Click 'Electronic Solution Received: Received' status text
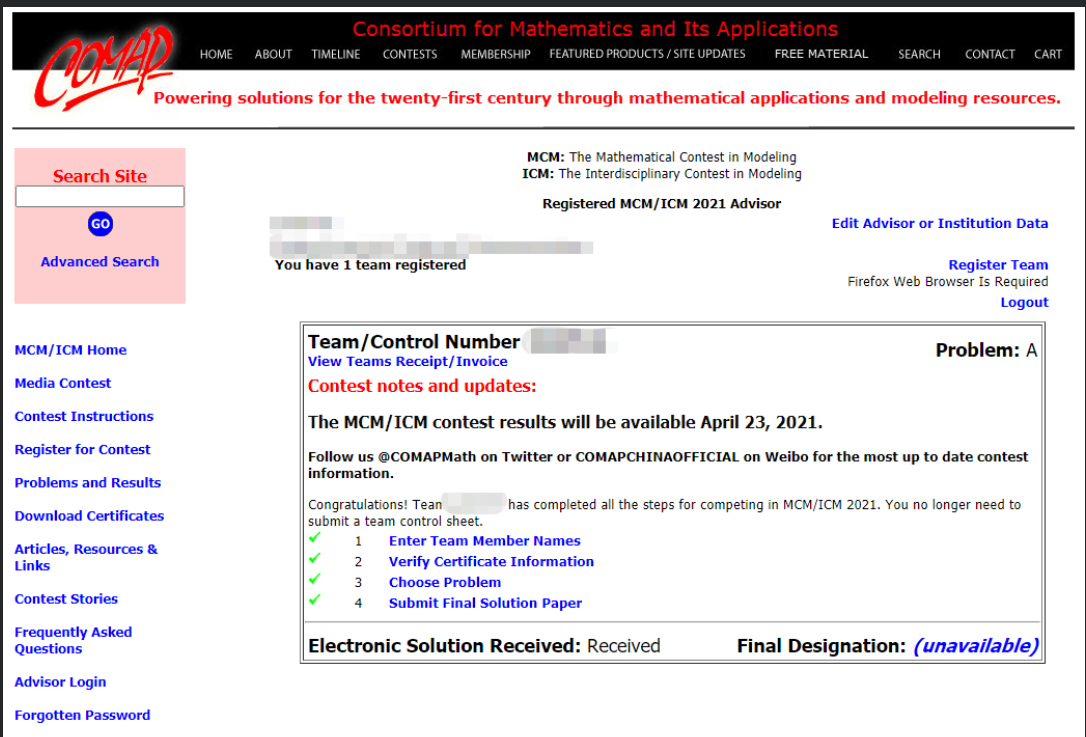This screenshot has width=1086, height=737. click(484, 646)
